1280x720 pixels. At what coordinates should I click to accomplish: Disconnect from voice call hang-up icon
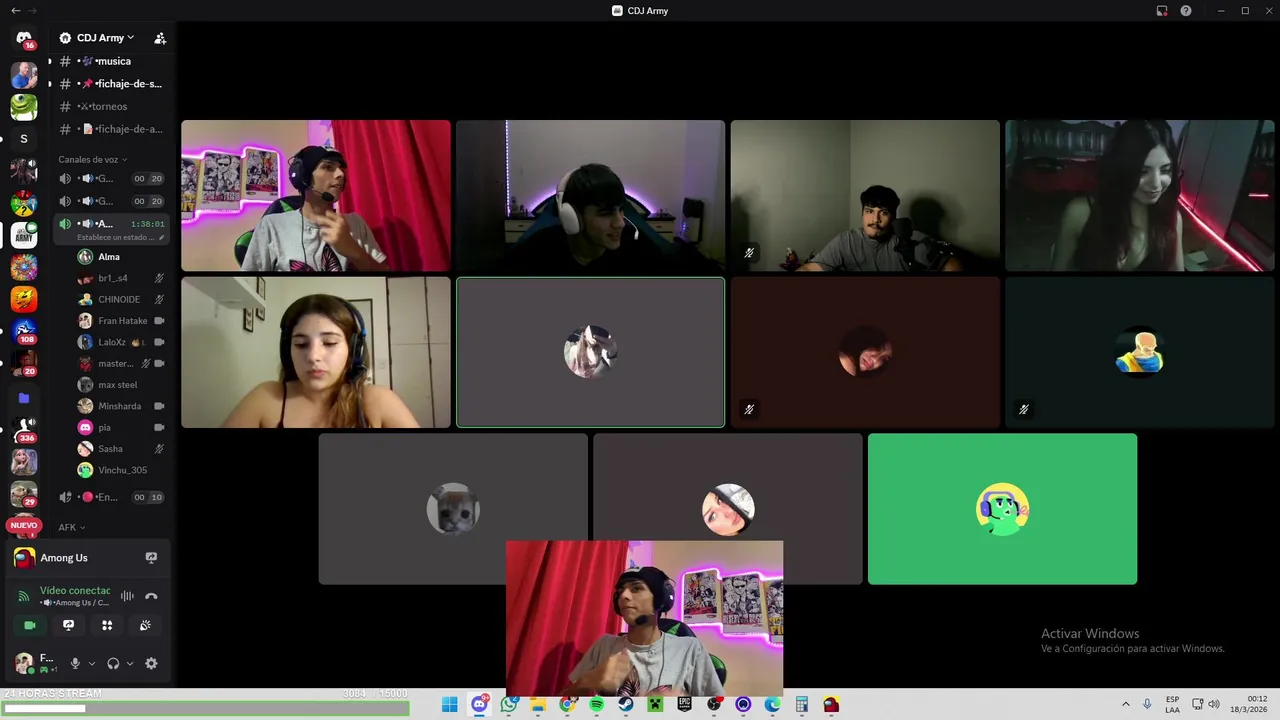[151, 596]
